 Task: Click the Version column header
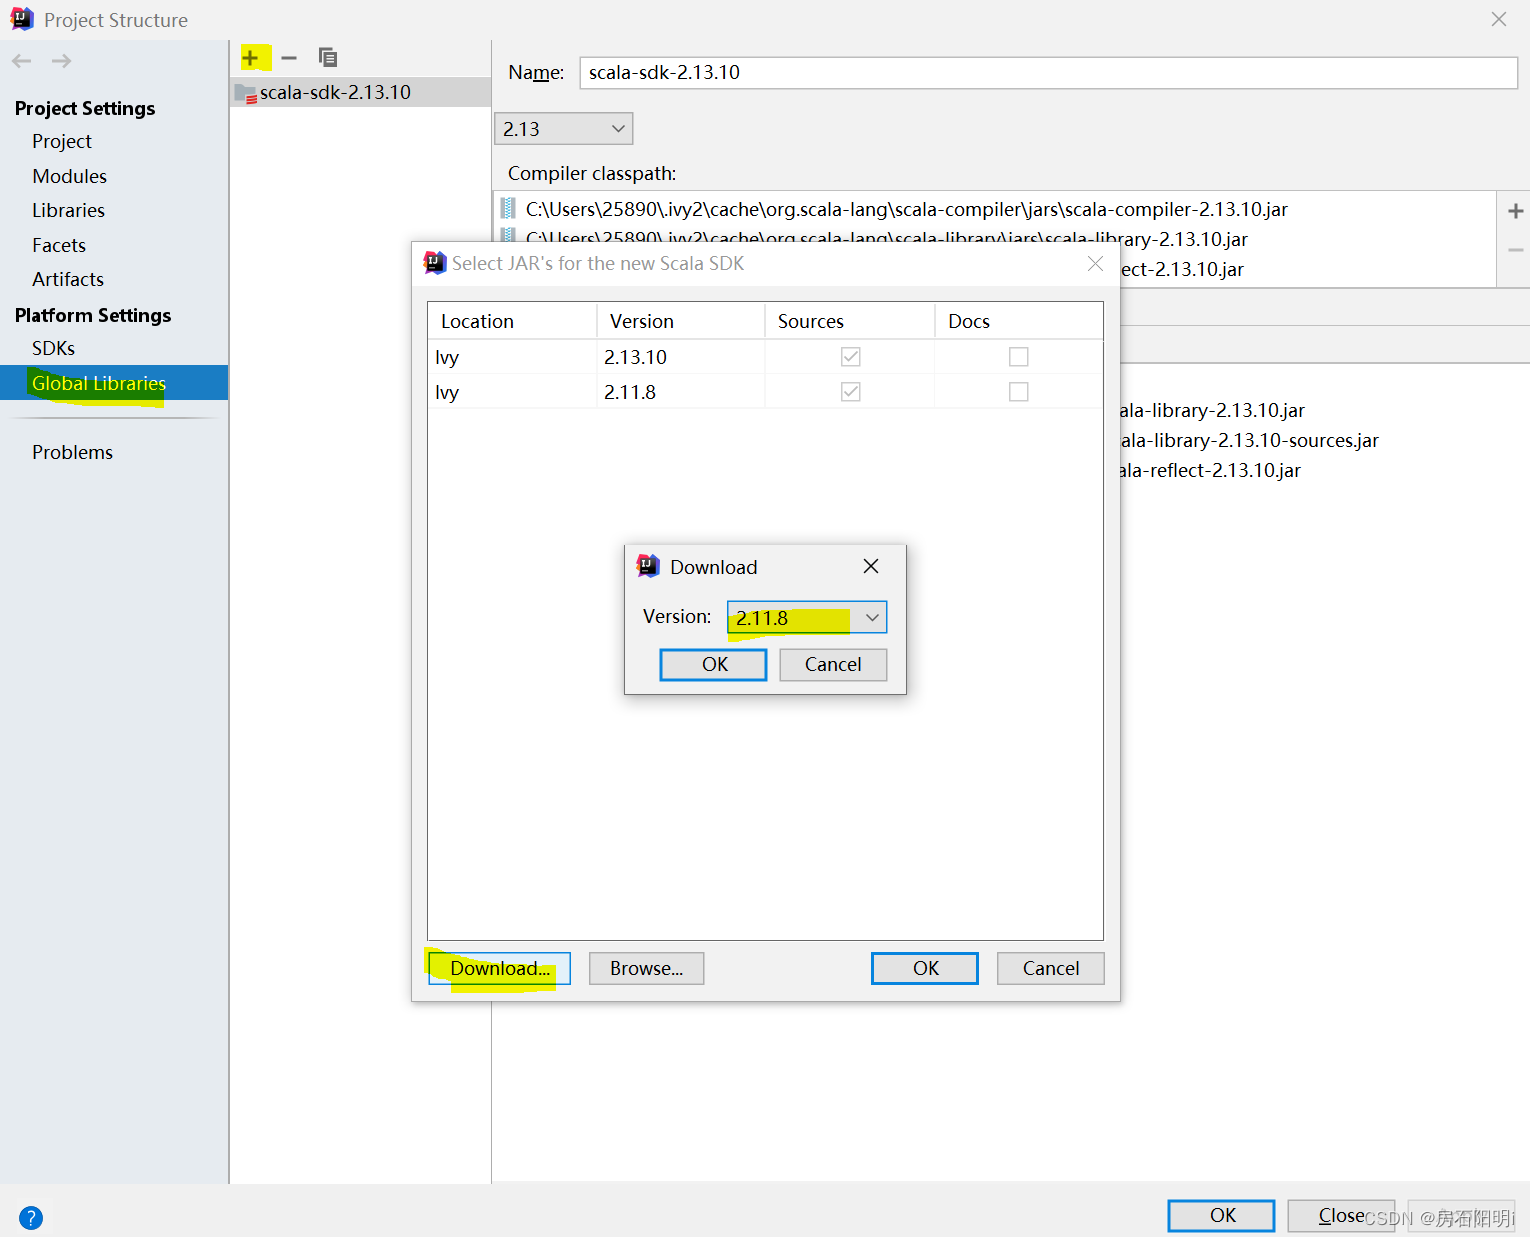point(681,321)
